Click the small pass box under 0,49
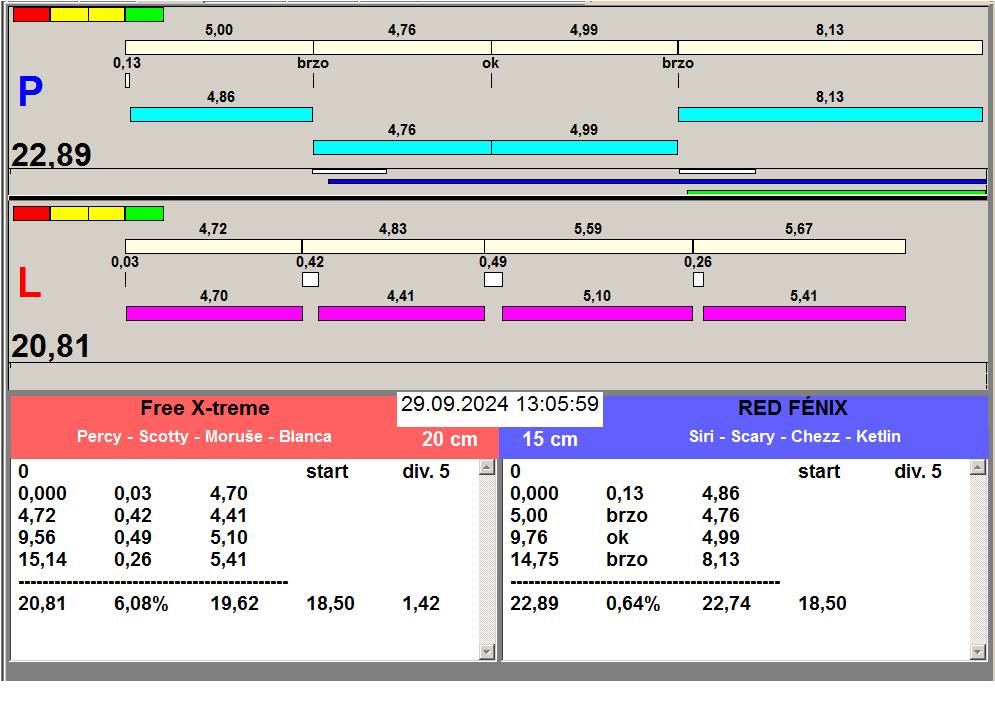 click(x=493, y=279)
